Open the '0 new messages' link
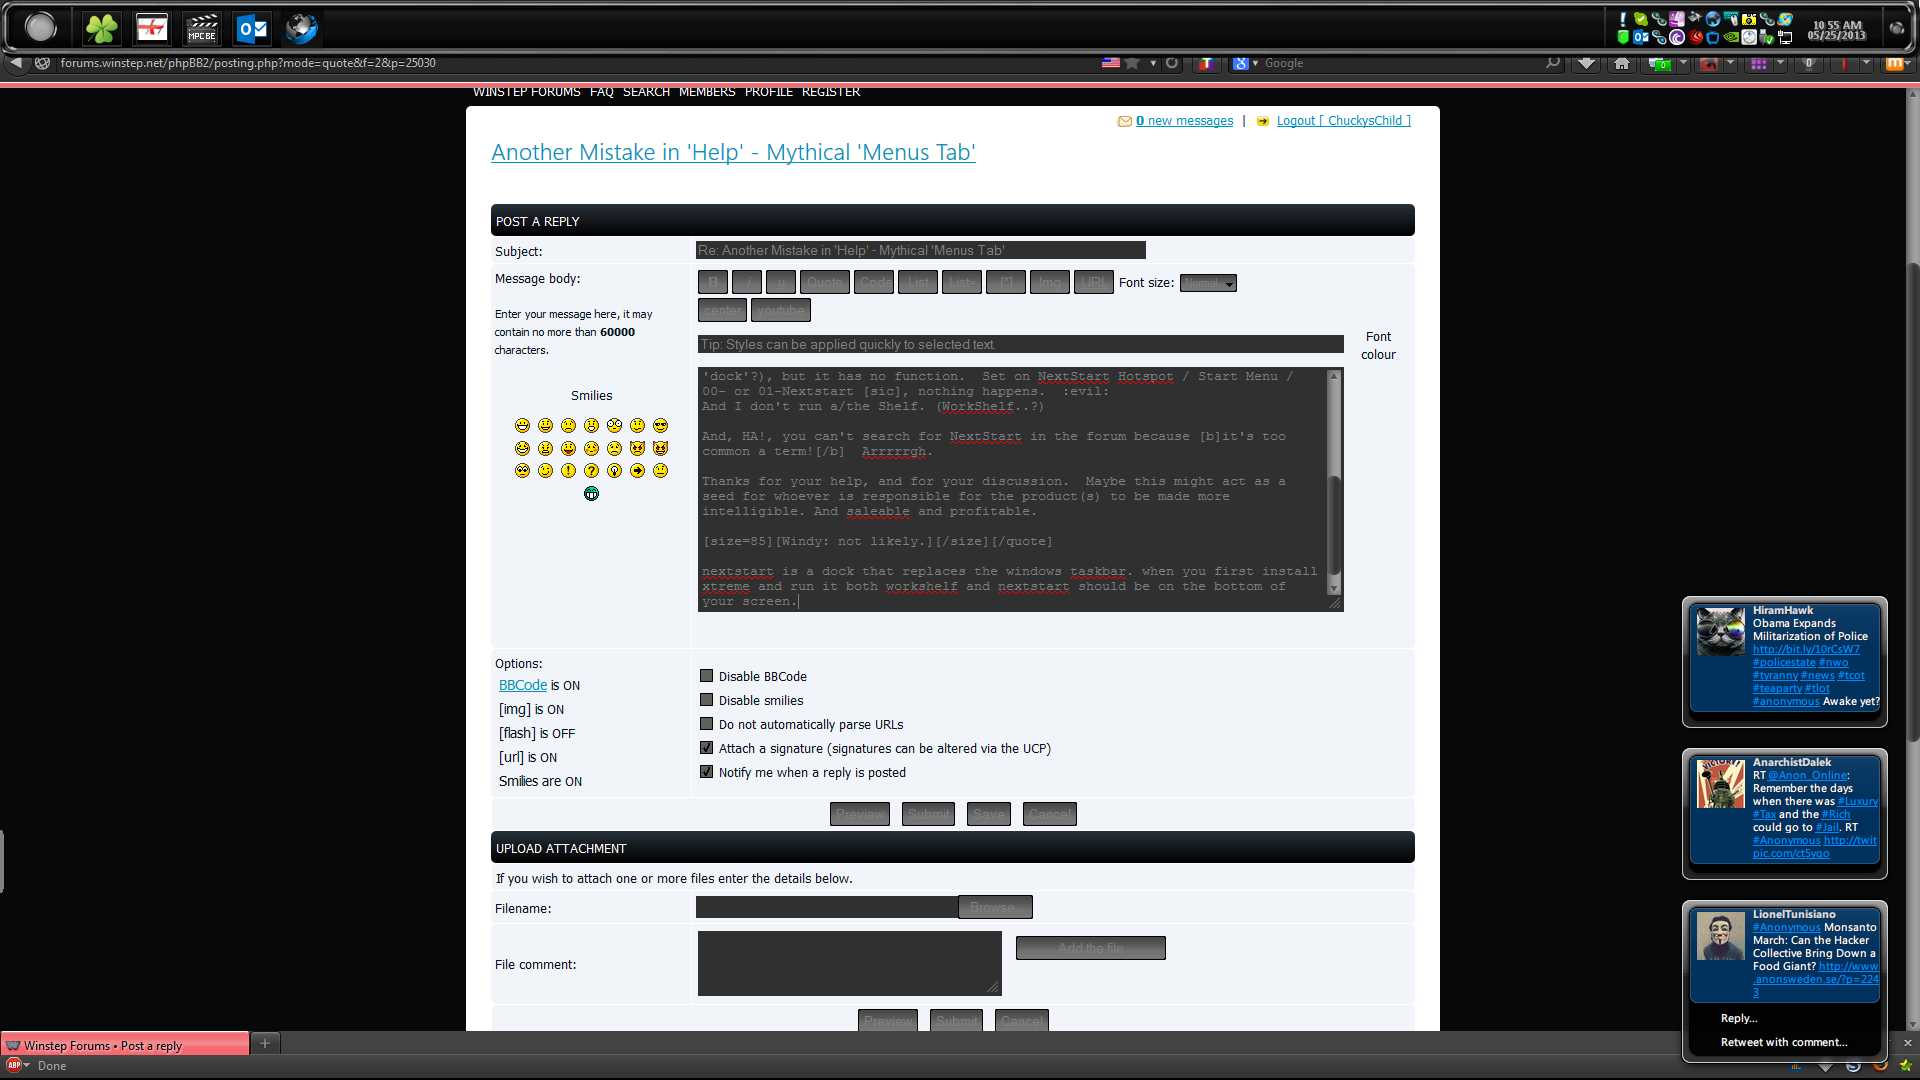Screen dimensions: 1920x1080 coord(1184,121)
